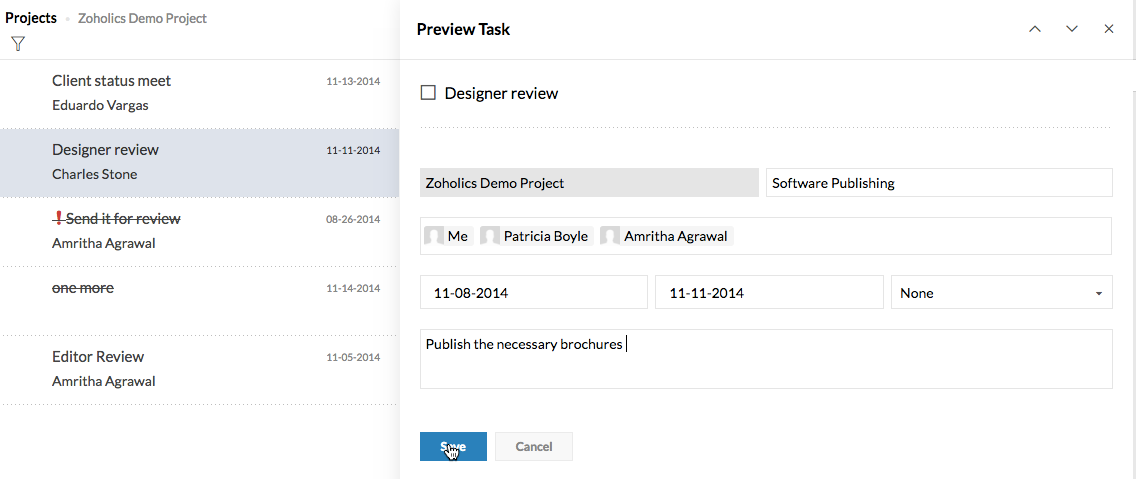This screenshot has height=479, width=1136.
Task: Select the Client status meet task
Action: point(111,81)
